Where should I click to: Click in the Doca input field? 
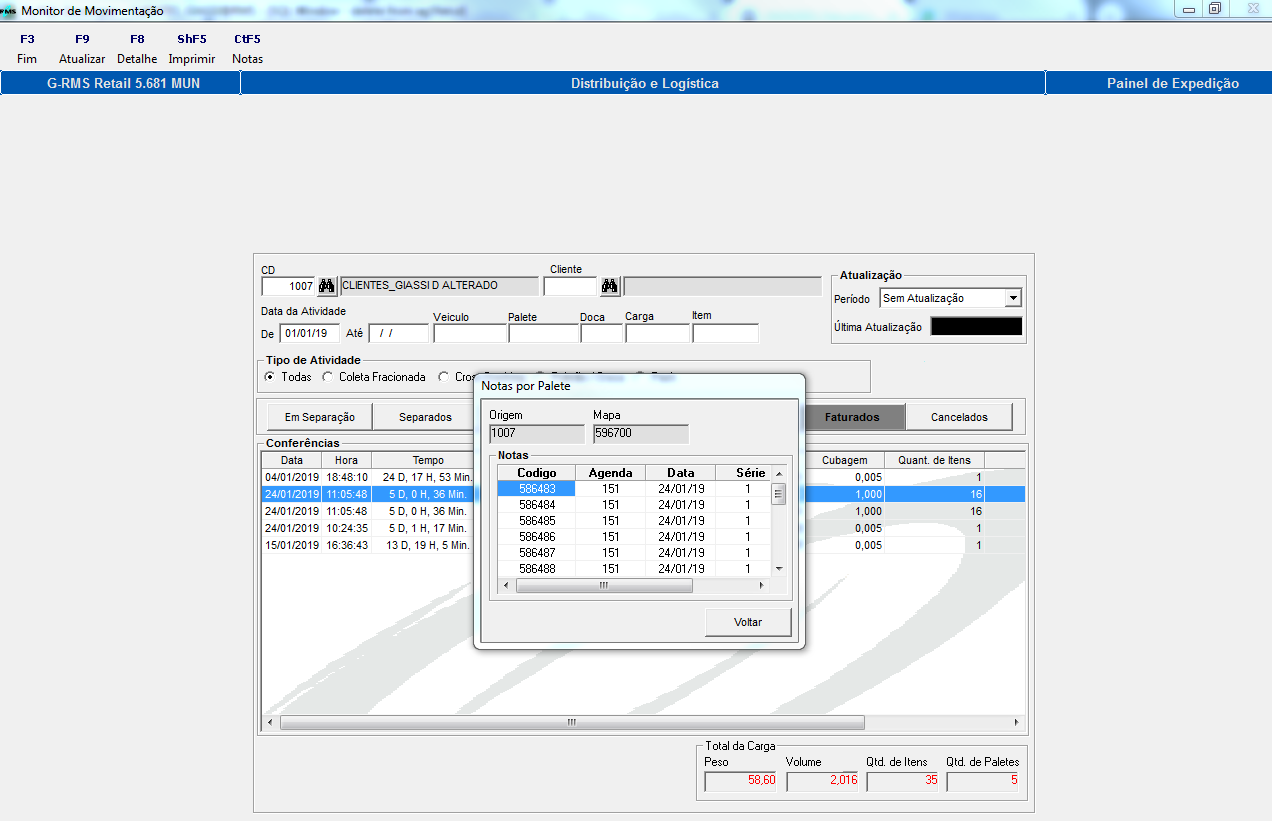(x=601, y=333)
